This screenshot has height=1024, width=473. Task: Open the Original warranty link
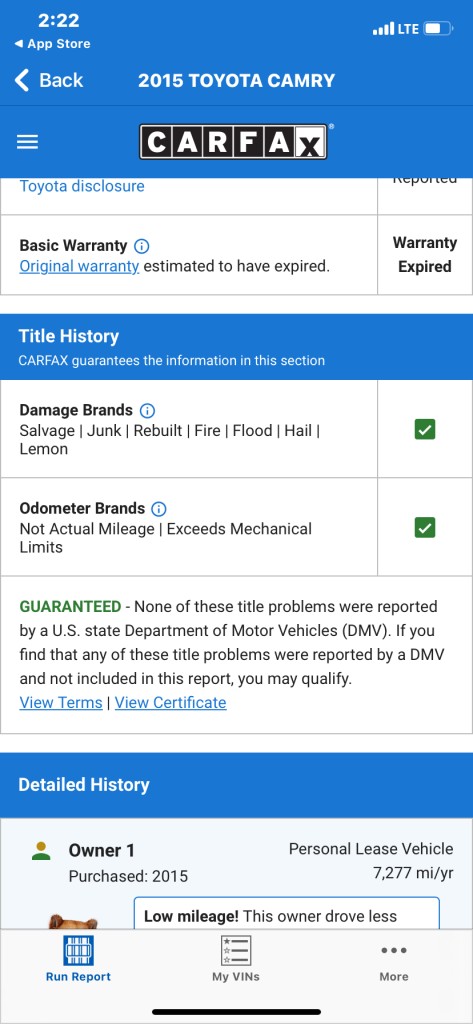[79, 266]
